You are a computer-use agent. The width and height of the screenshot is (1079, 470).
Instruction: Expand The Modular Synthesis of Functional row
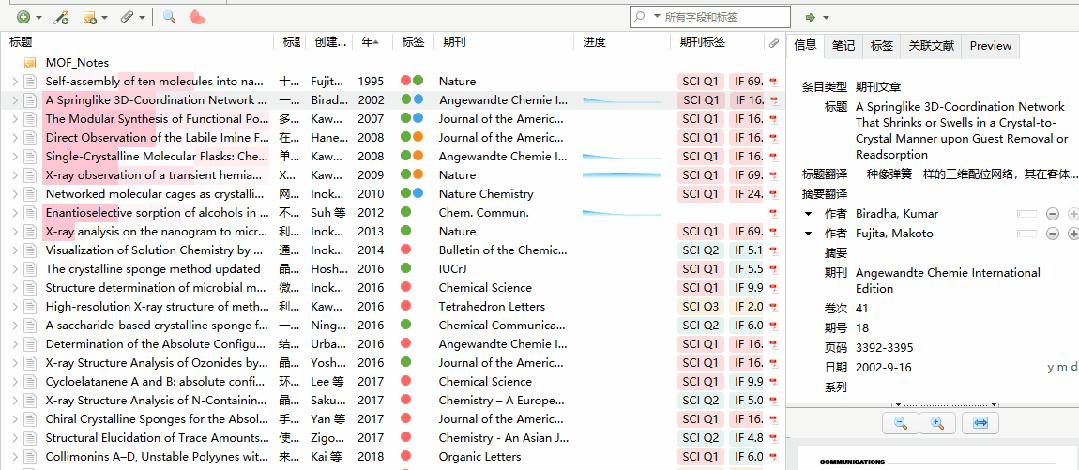14,119
